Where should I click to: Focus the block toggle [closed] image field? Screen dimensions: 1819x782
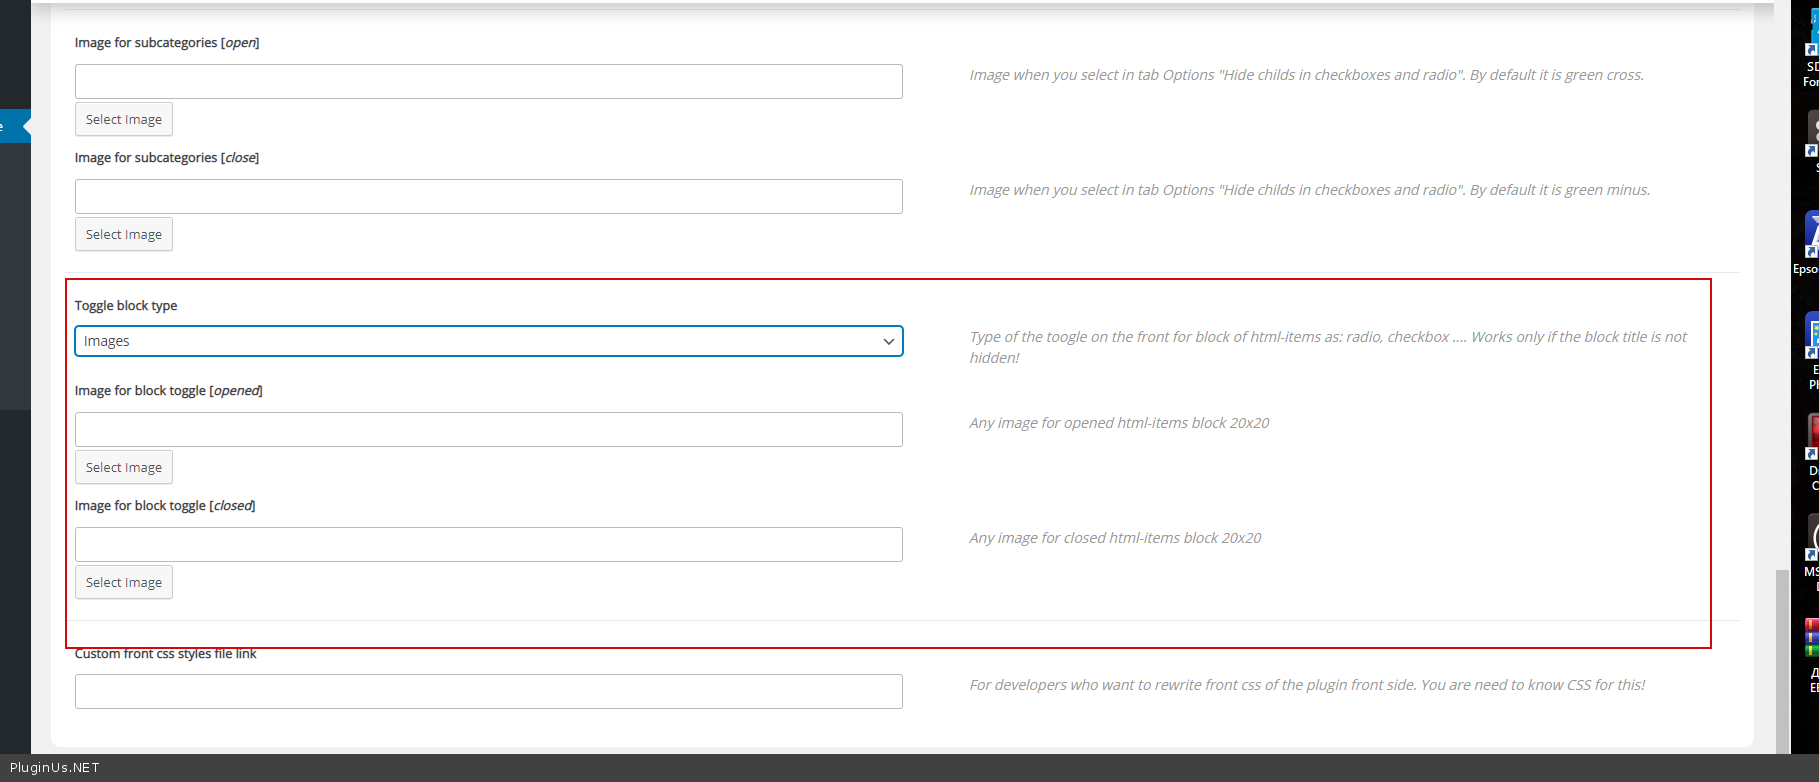pyautogui.click(x=489, y=544)
